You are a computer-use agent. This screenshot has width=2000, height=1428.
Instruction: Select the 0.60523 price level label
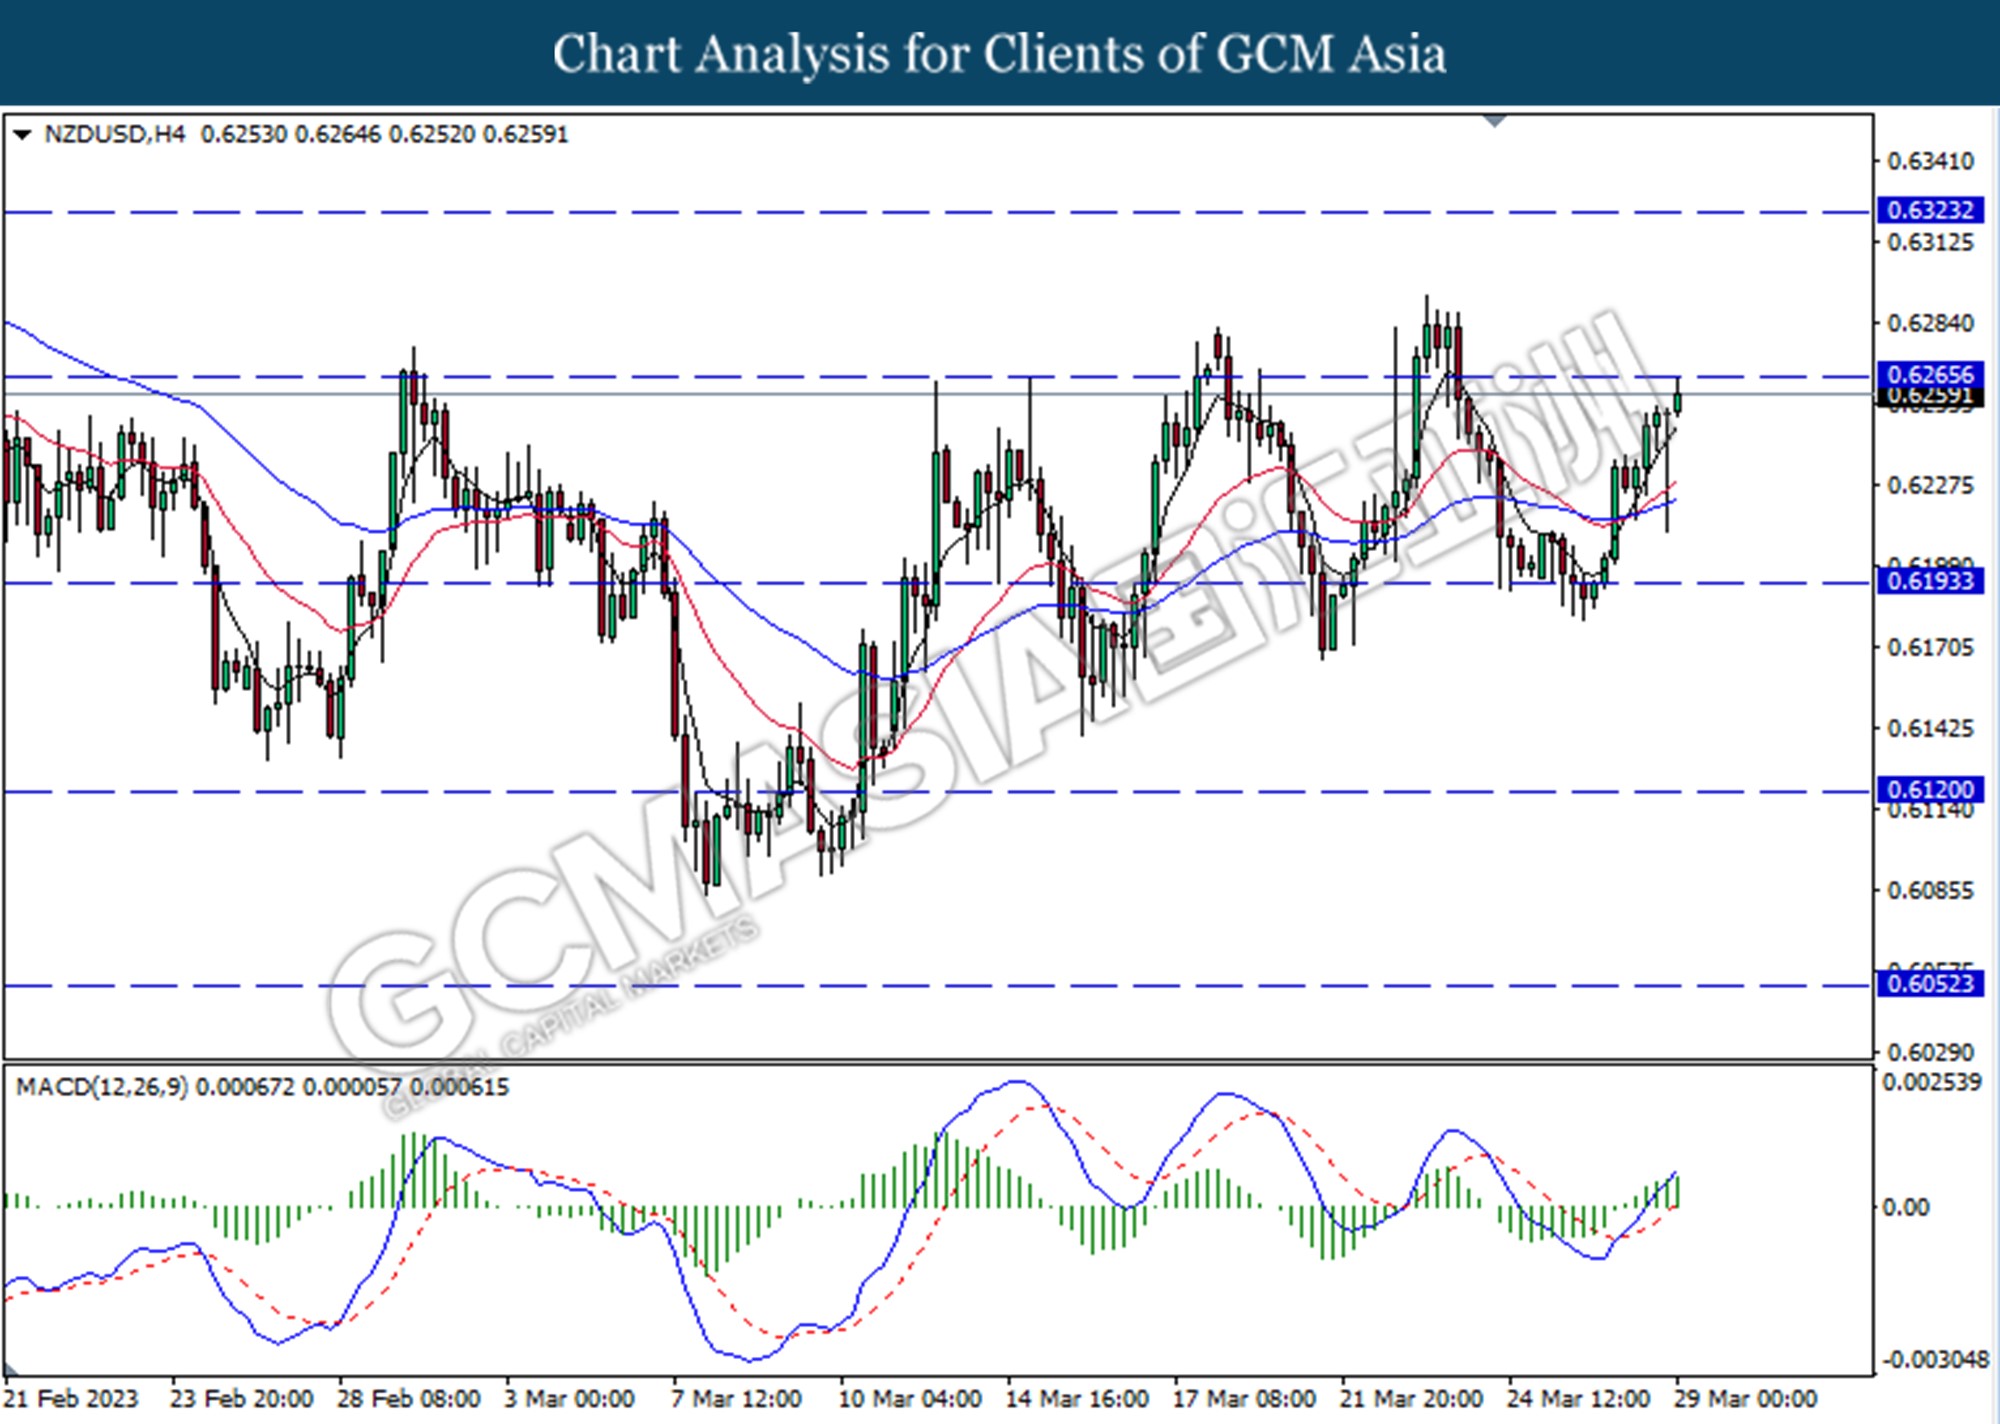pyautogui.click(x=1930, y=984)
